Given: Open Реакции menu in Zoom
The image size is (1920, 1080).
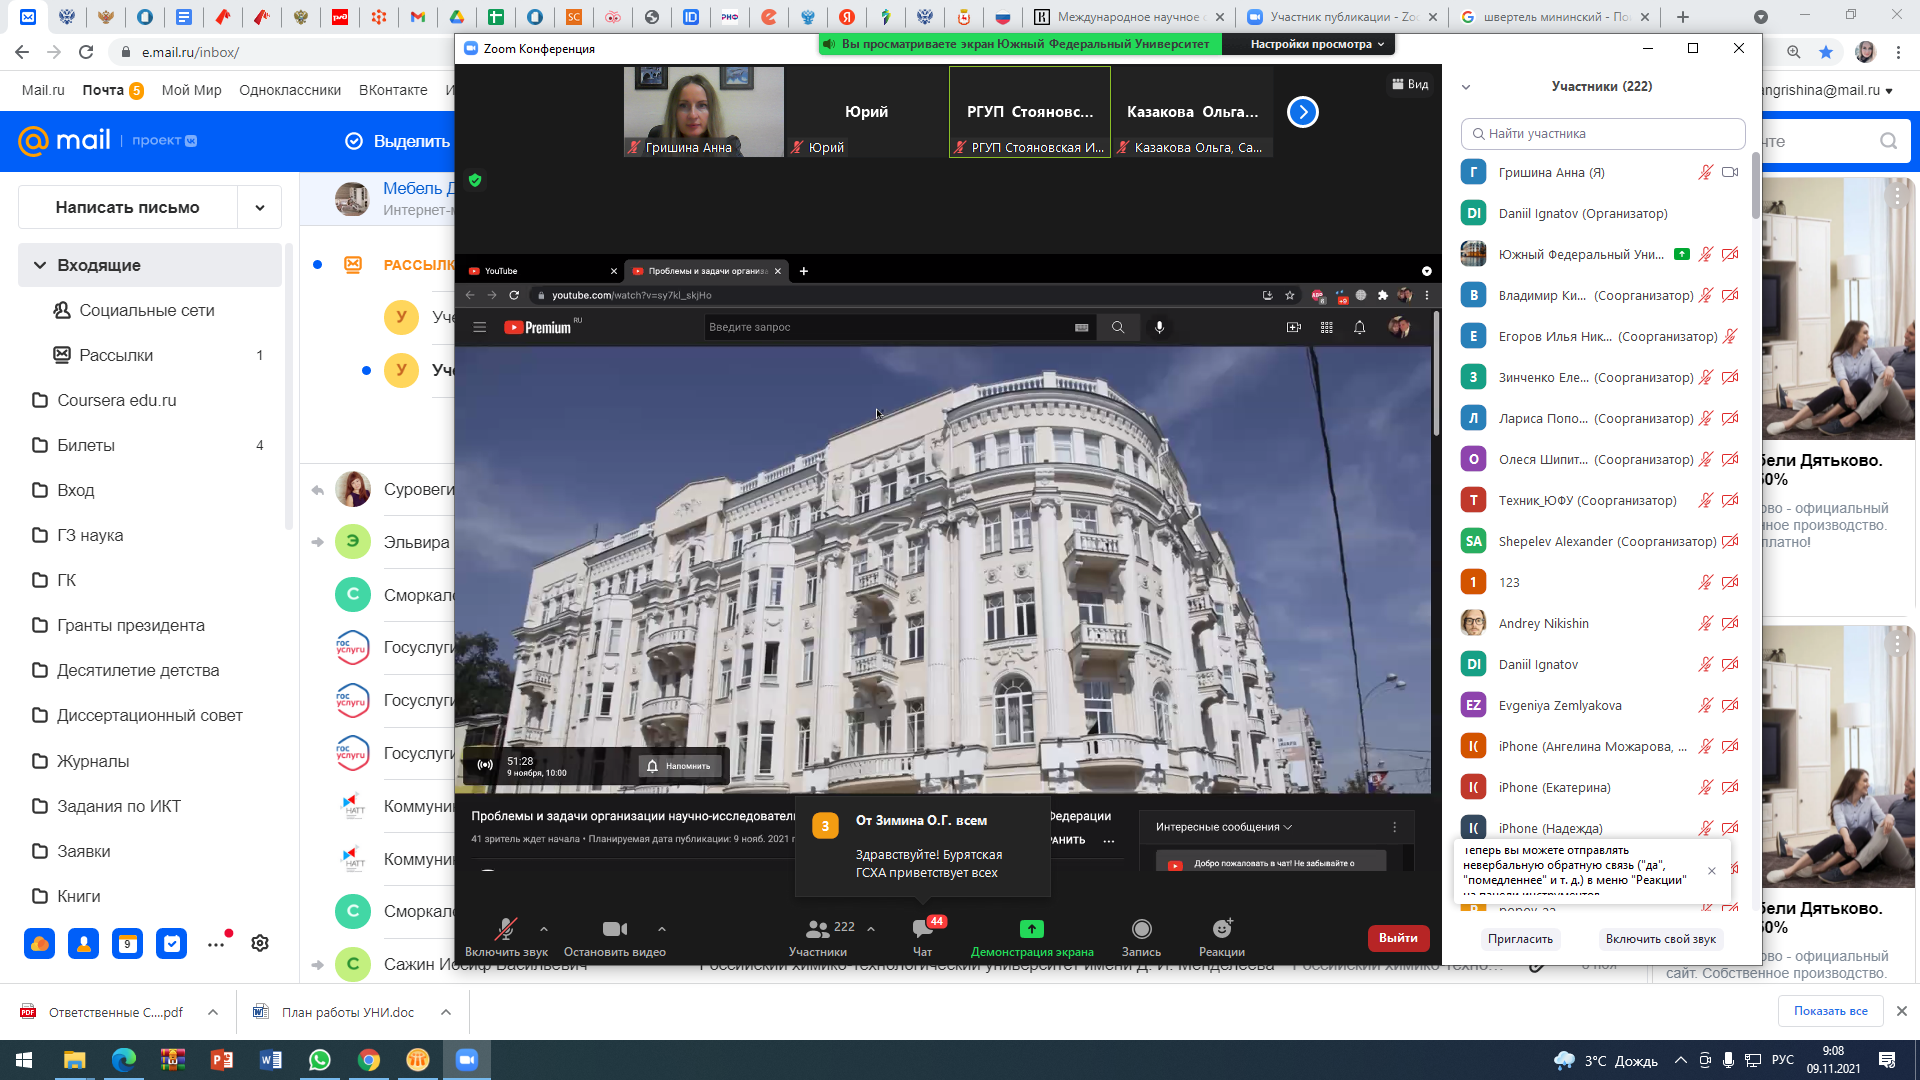Looking at the screenshot, I should pos(1222,938).
